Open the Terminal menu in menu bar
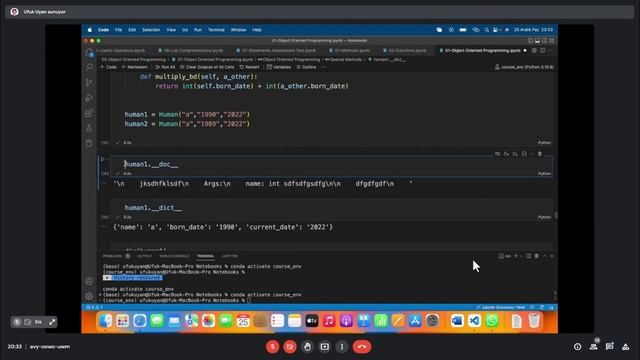The width and height of the screenshot is (640, 360). [x=216, y=30]
